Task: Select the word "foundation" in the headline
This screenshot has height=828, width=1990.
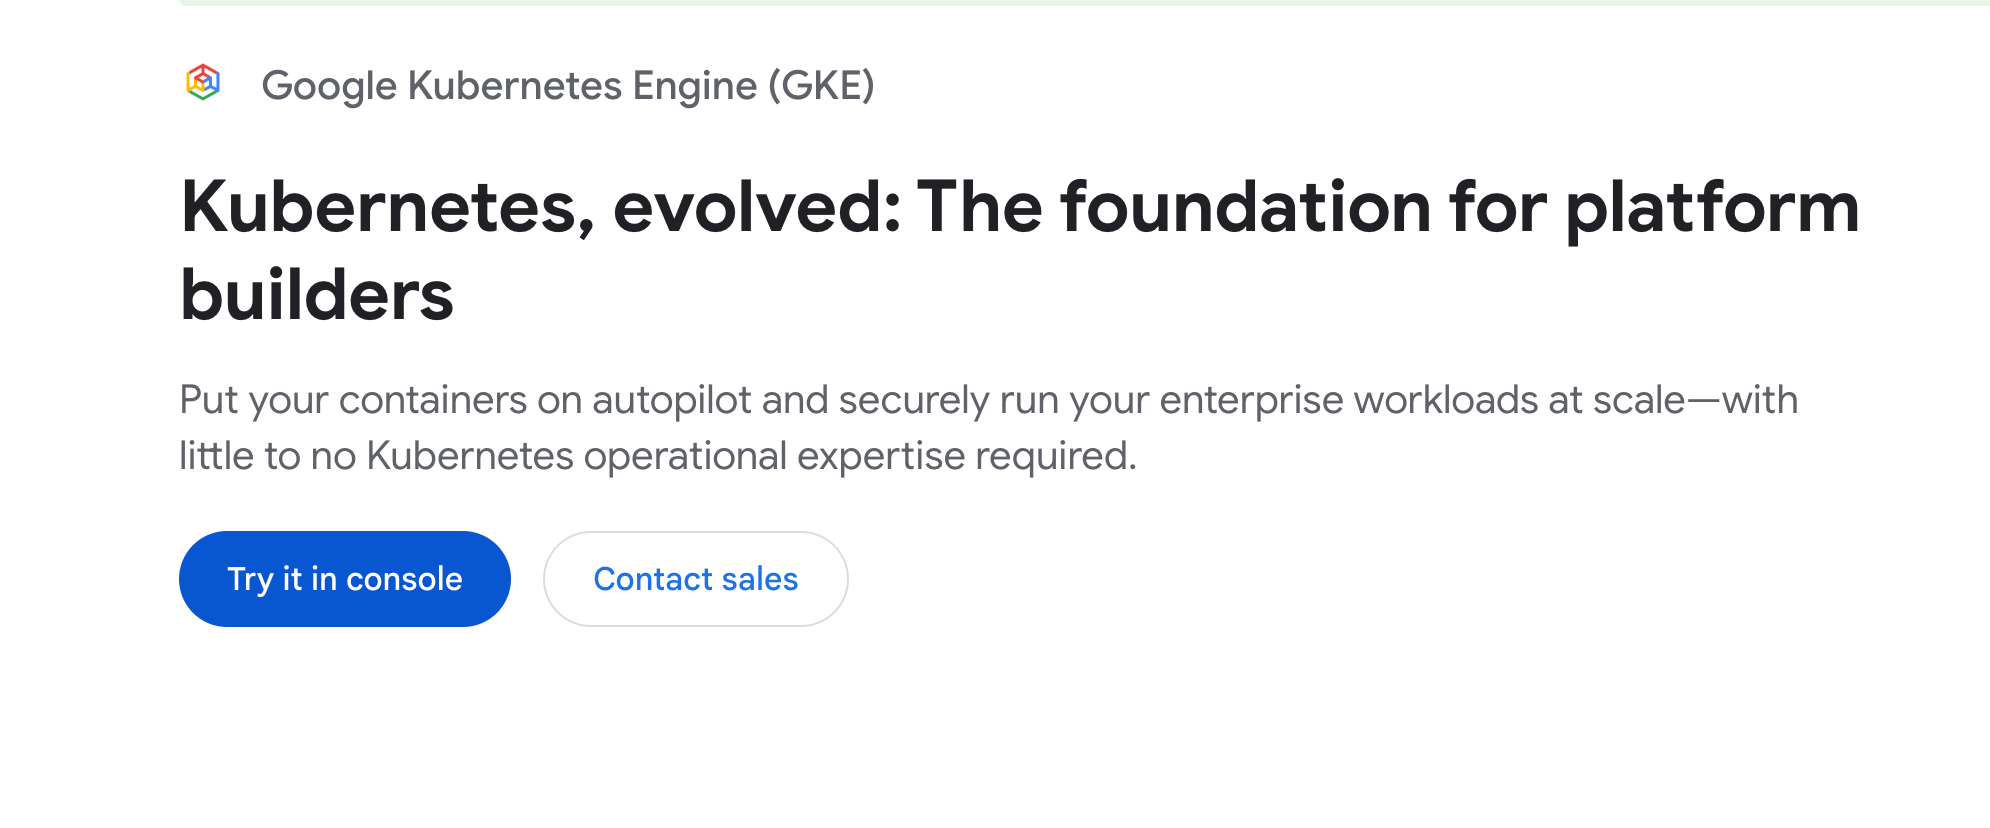Action: [1246, 208]
